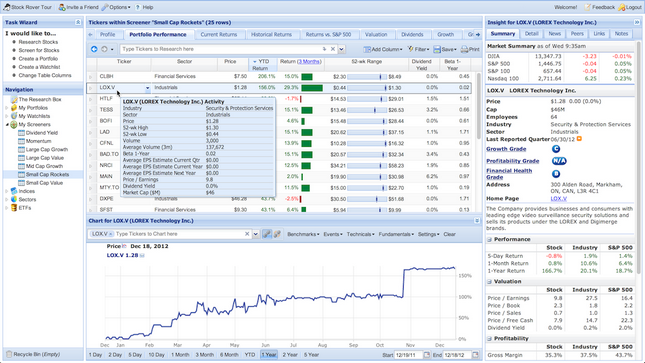Switch to Returns vs. S&P 500 tab
This screenshot has height=363, width=645.
coord(328,35)
